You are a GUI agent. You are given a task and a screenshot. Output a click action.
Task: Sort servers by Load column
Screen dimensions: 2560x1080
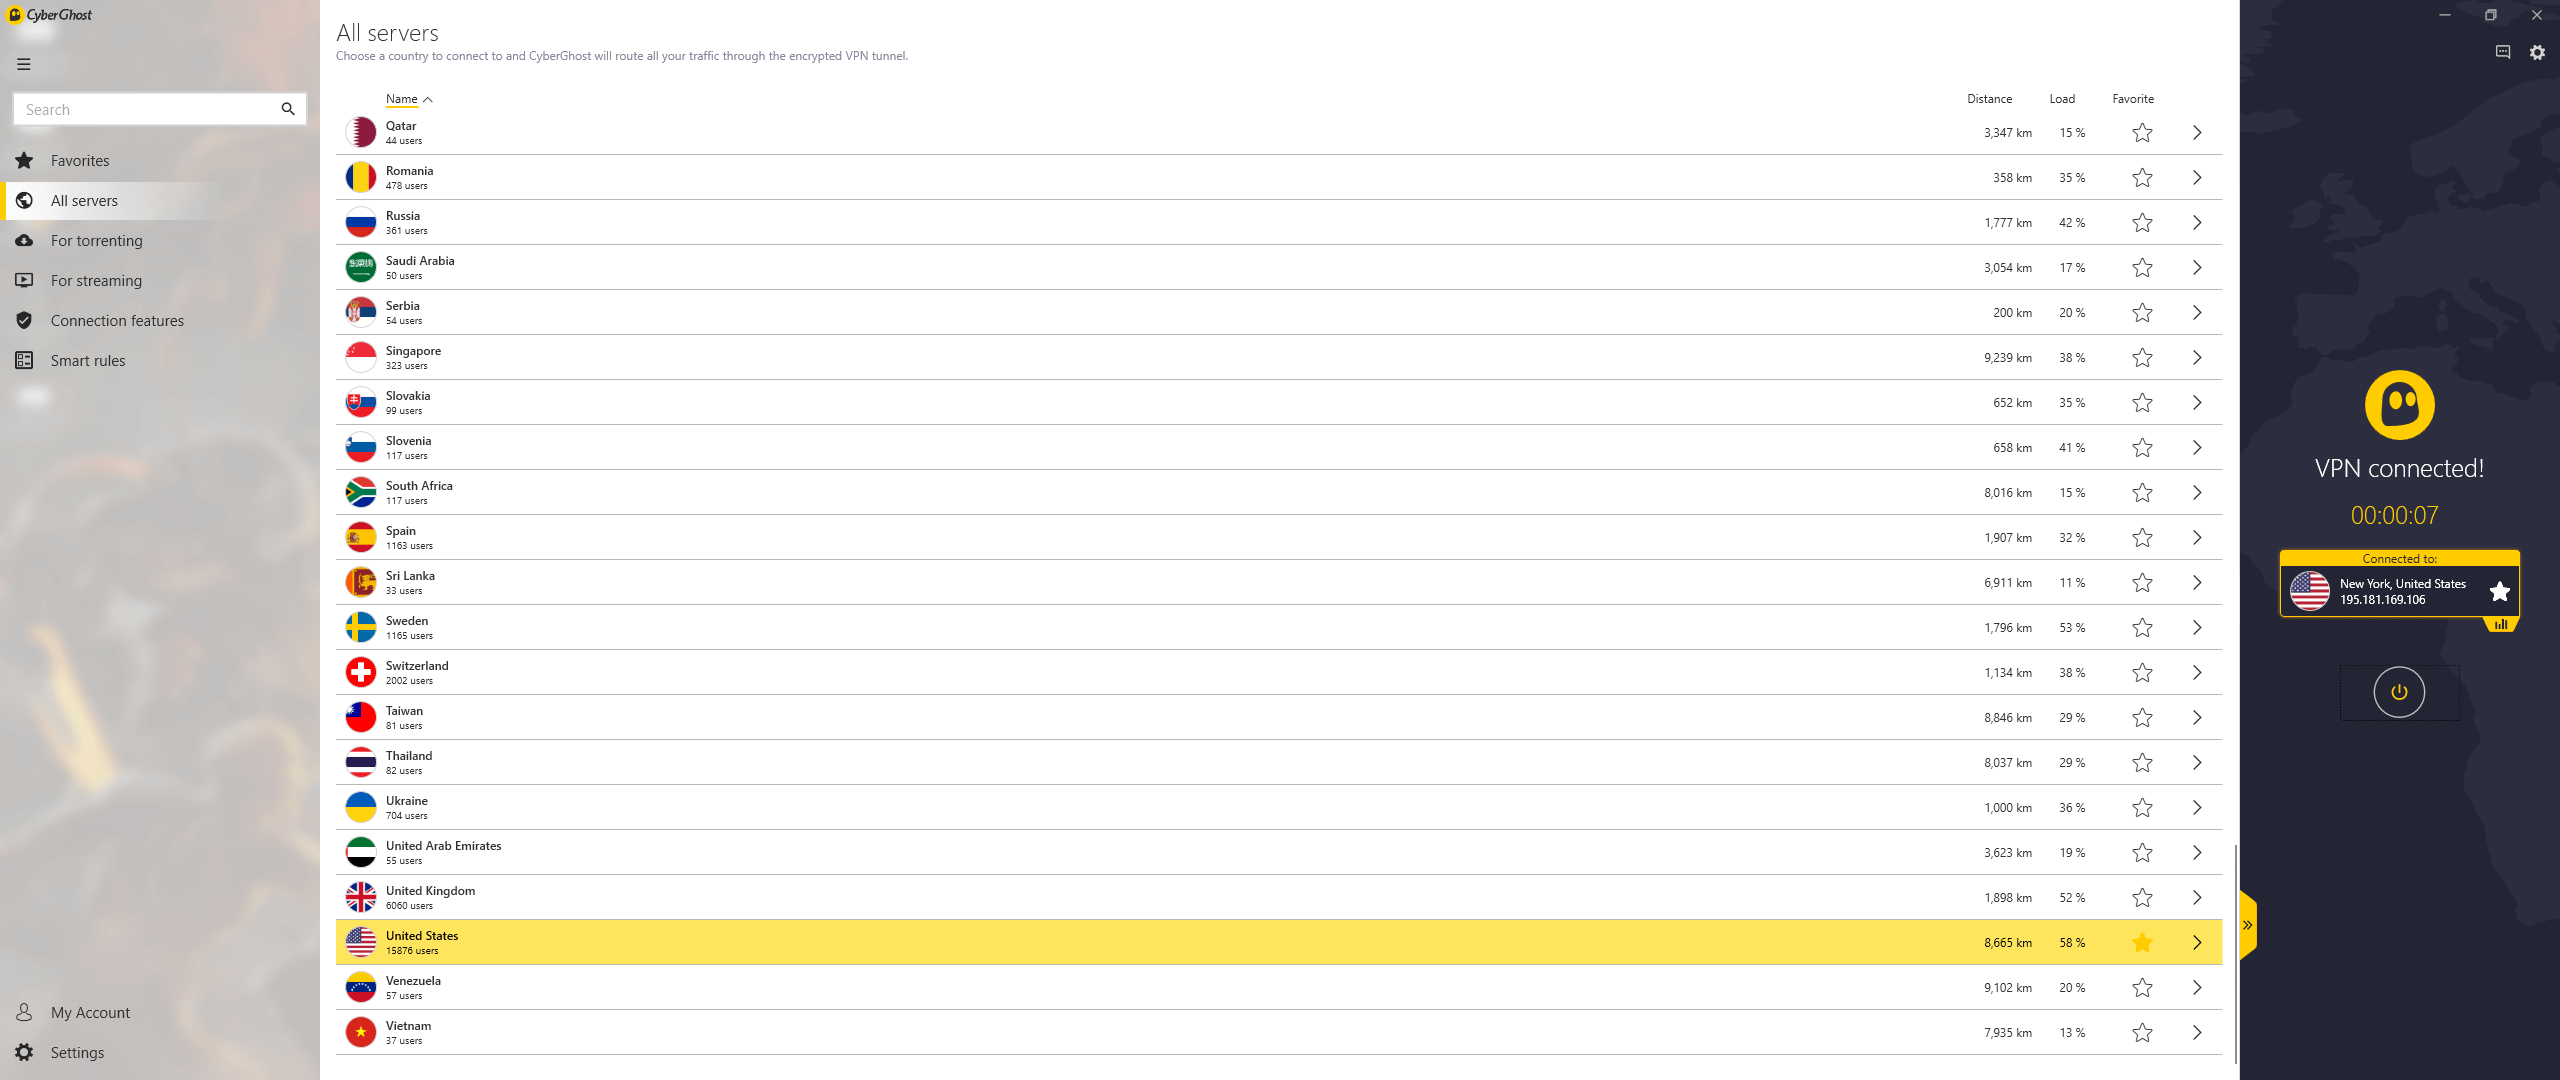[2062, 99]
